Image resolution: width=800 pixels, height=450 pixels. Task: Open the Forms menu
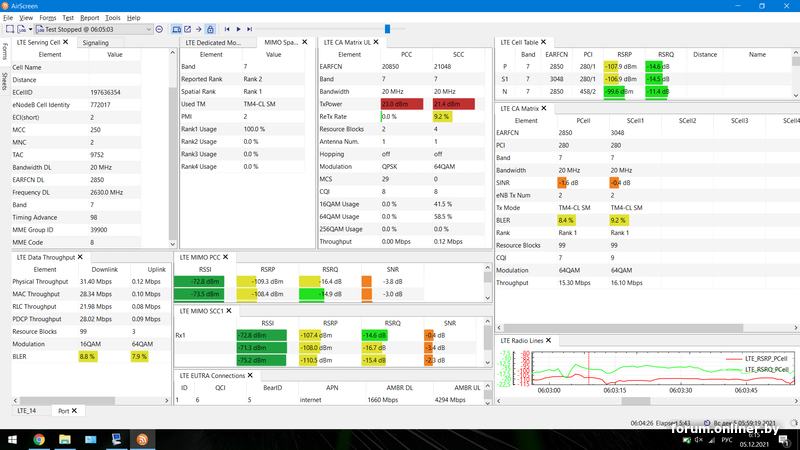pyautogui.click(x=48, y=18)
